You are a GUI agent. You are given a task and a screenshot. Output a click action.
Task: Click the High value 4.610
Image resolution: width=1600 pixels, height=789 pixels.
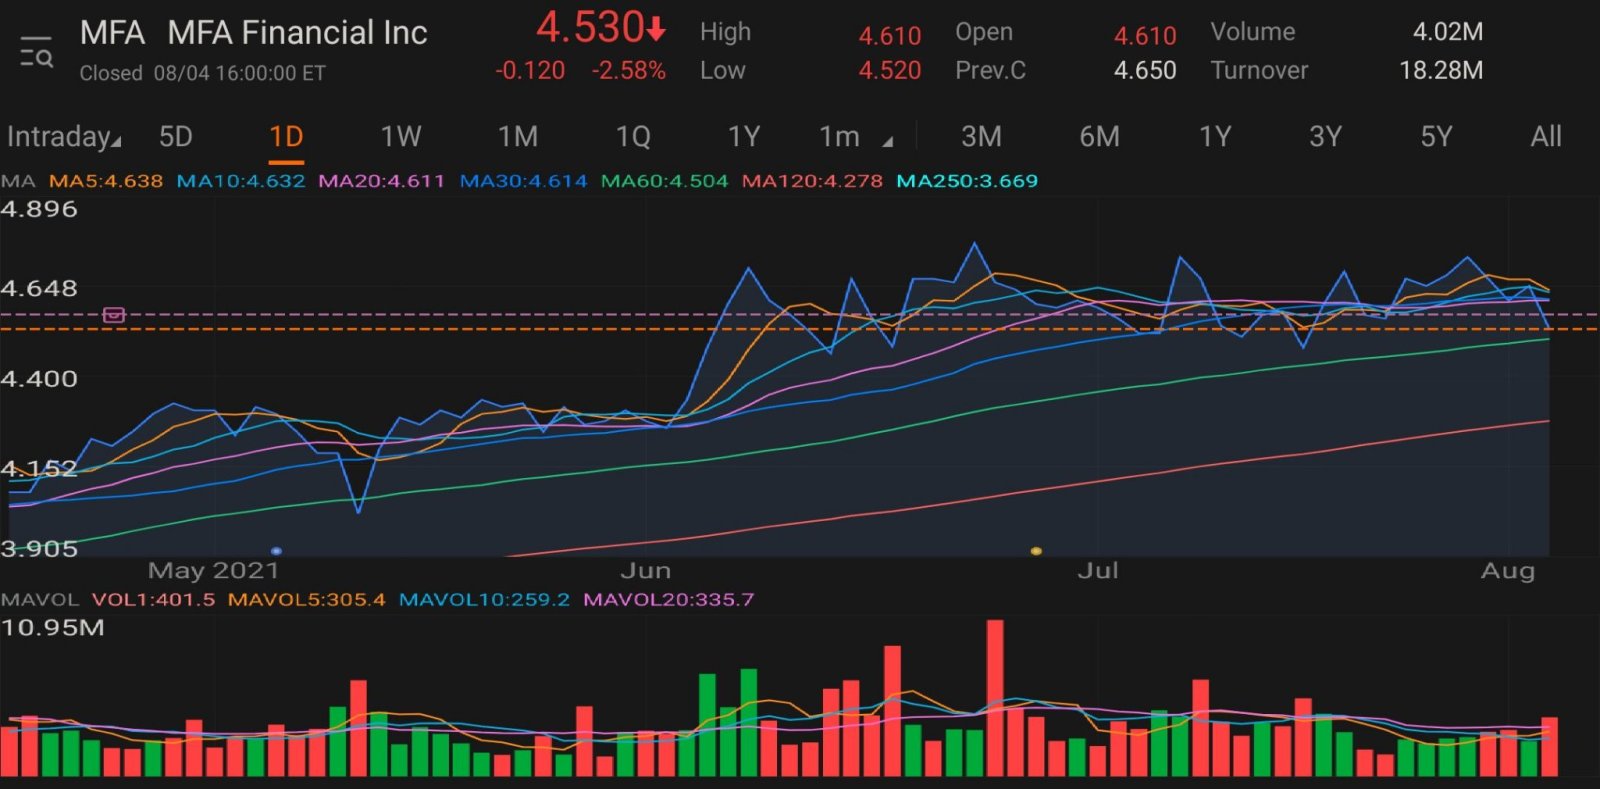click(x=890, y=36)
